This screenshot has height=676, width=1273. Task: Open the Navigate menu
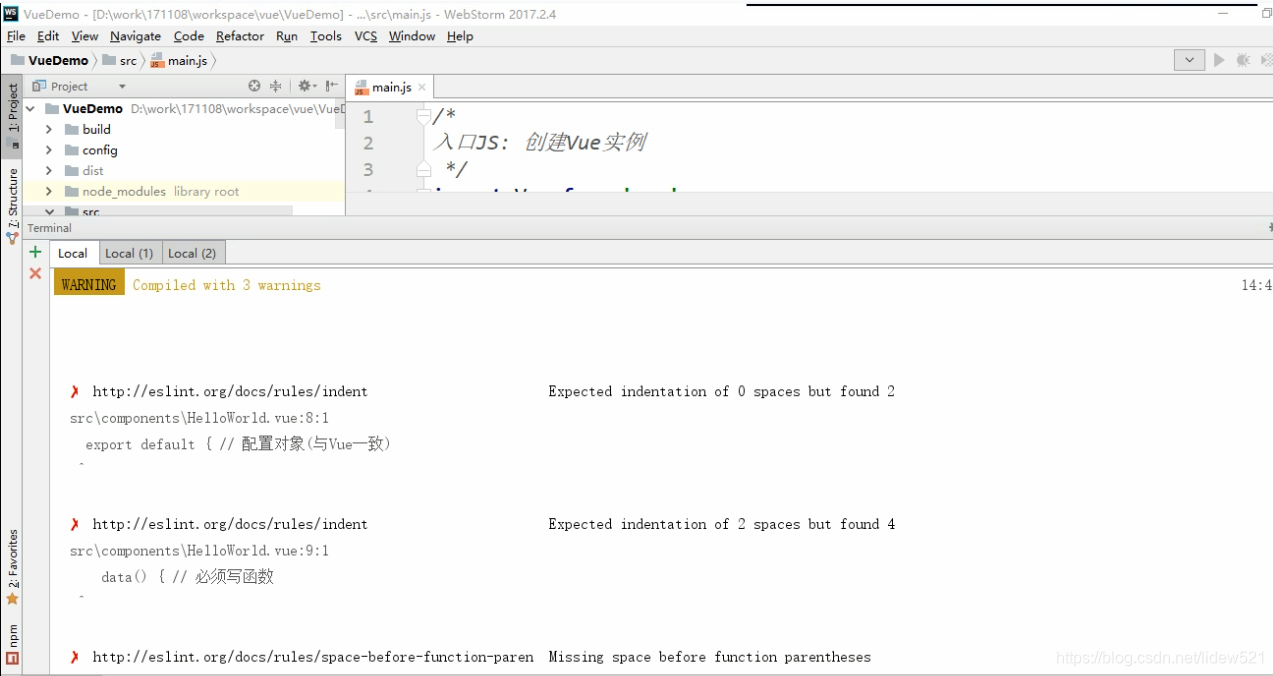click(135, 36)
